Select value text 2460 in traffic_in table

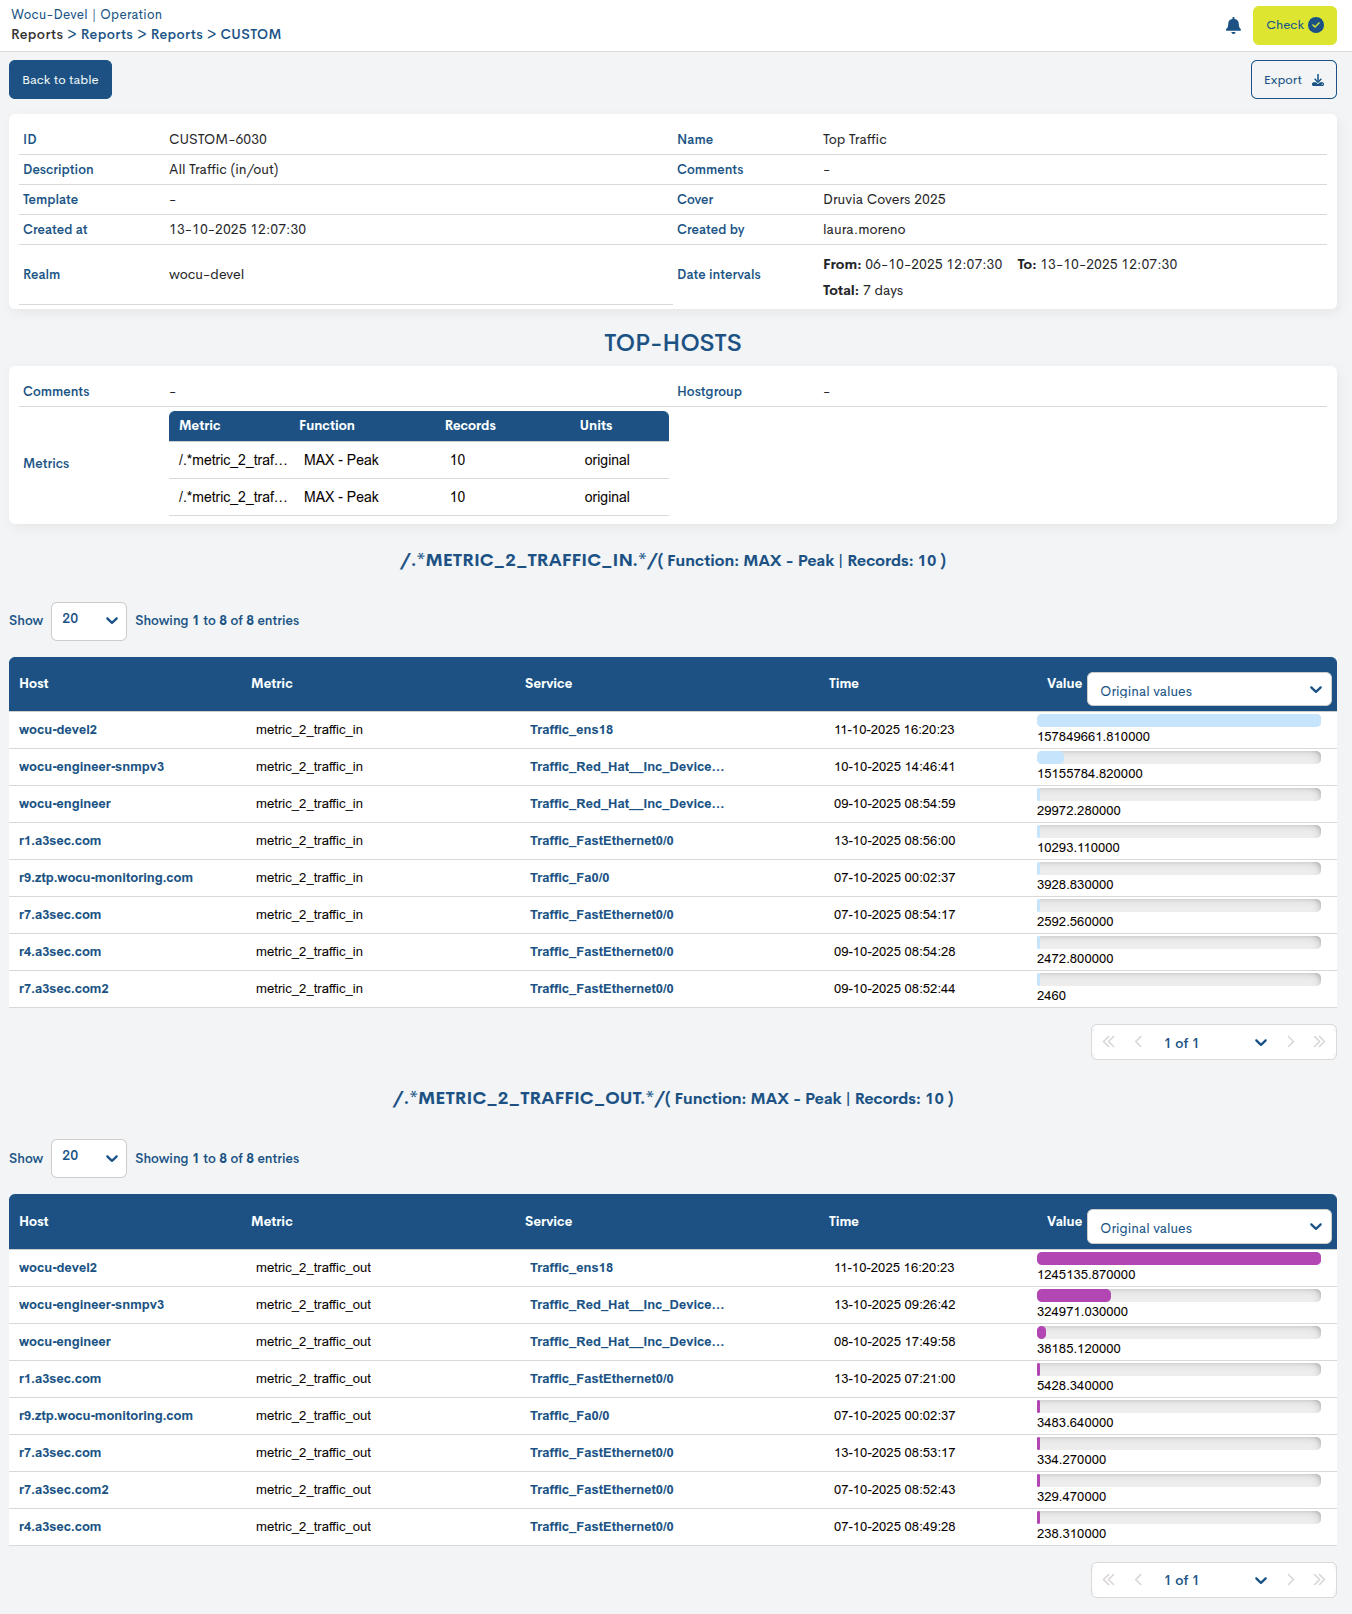pos(1052,996)
